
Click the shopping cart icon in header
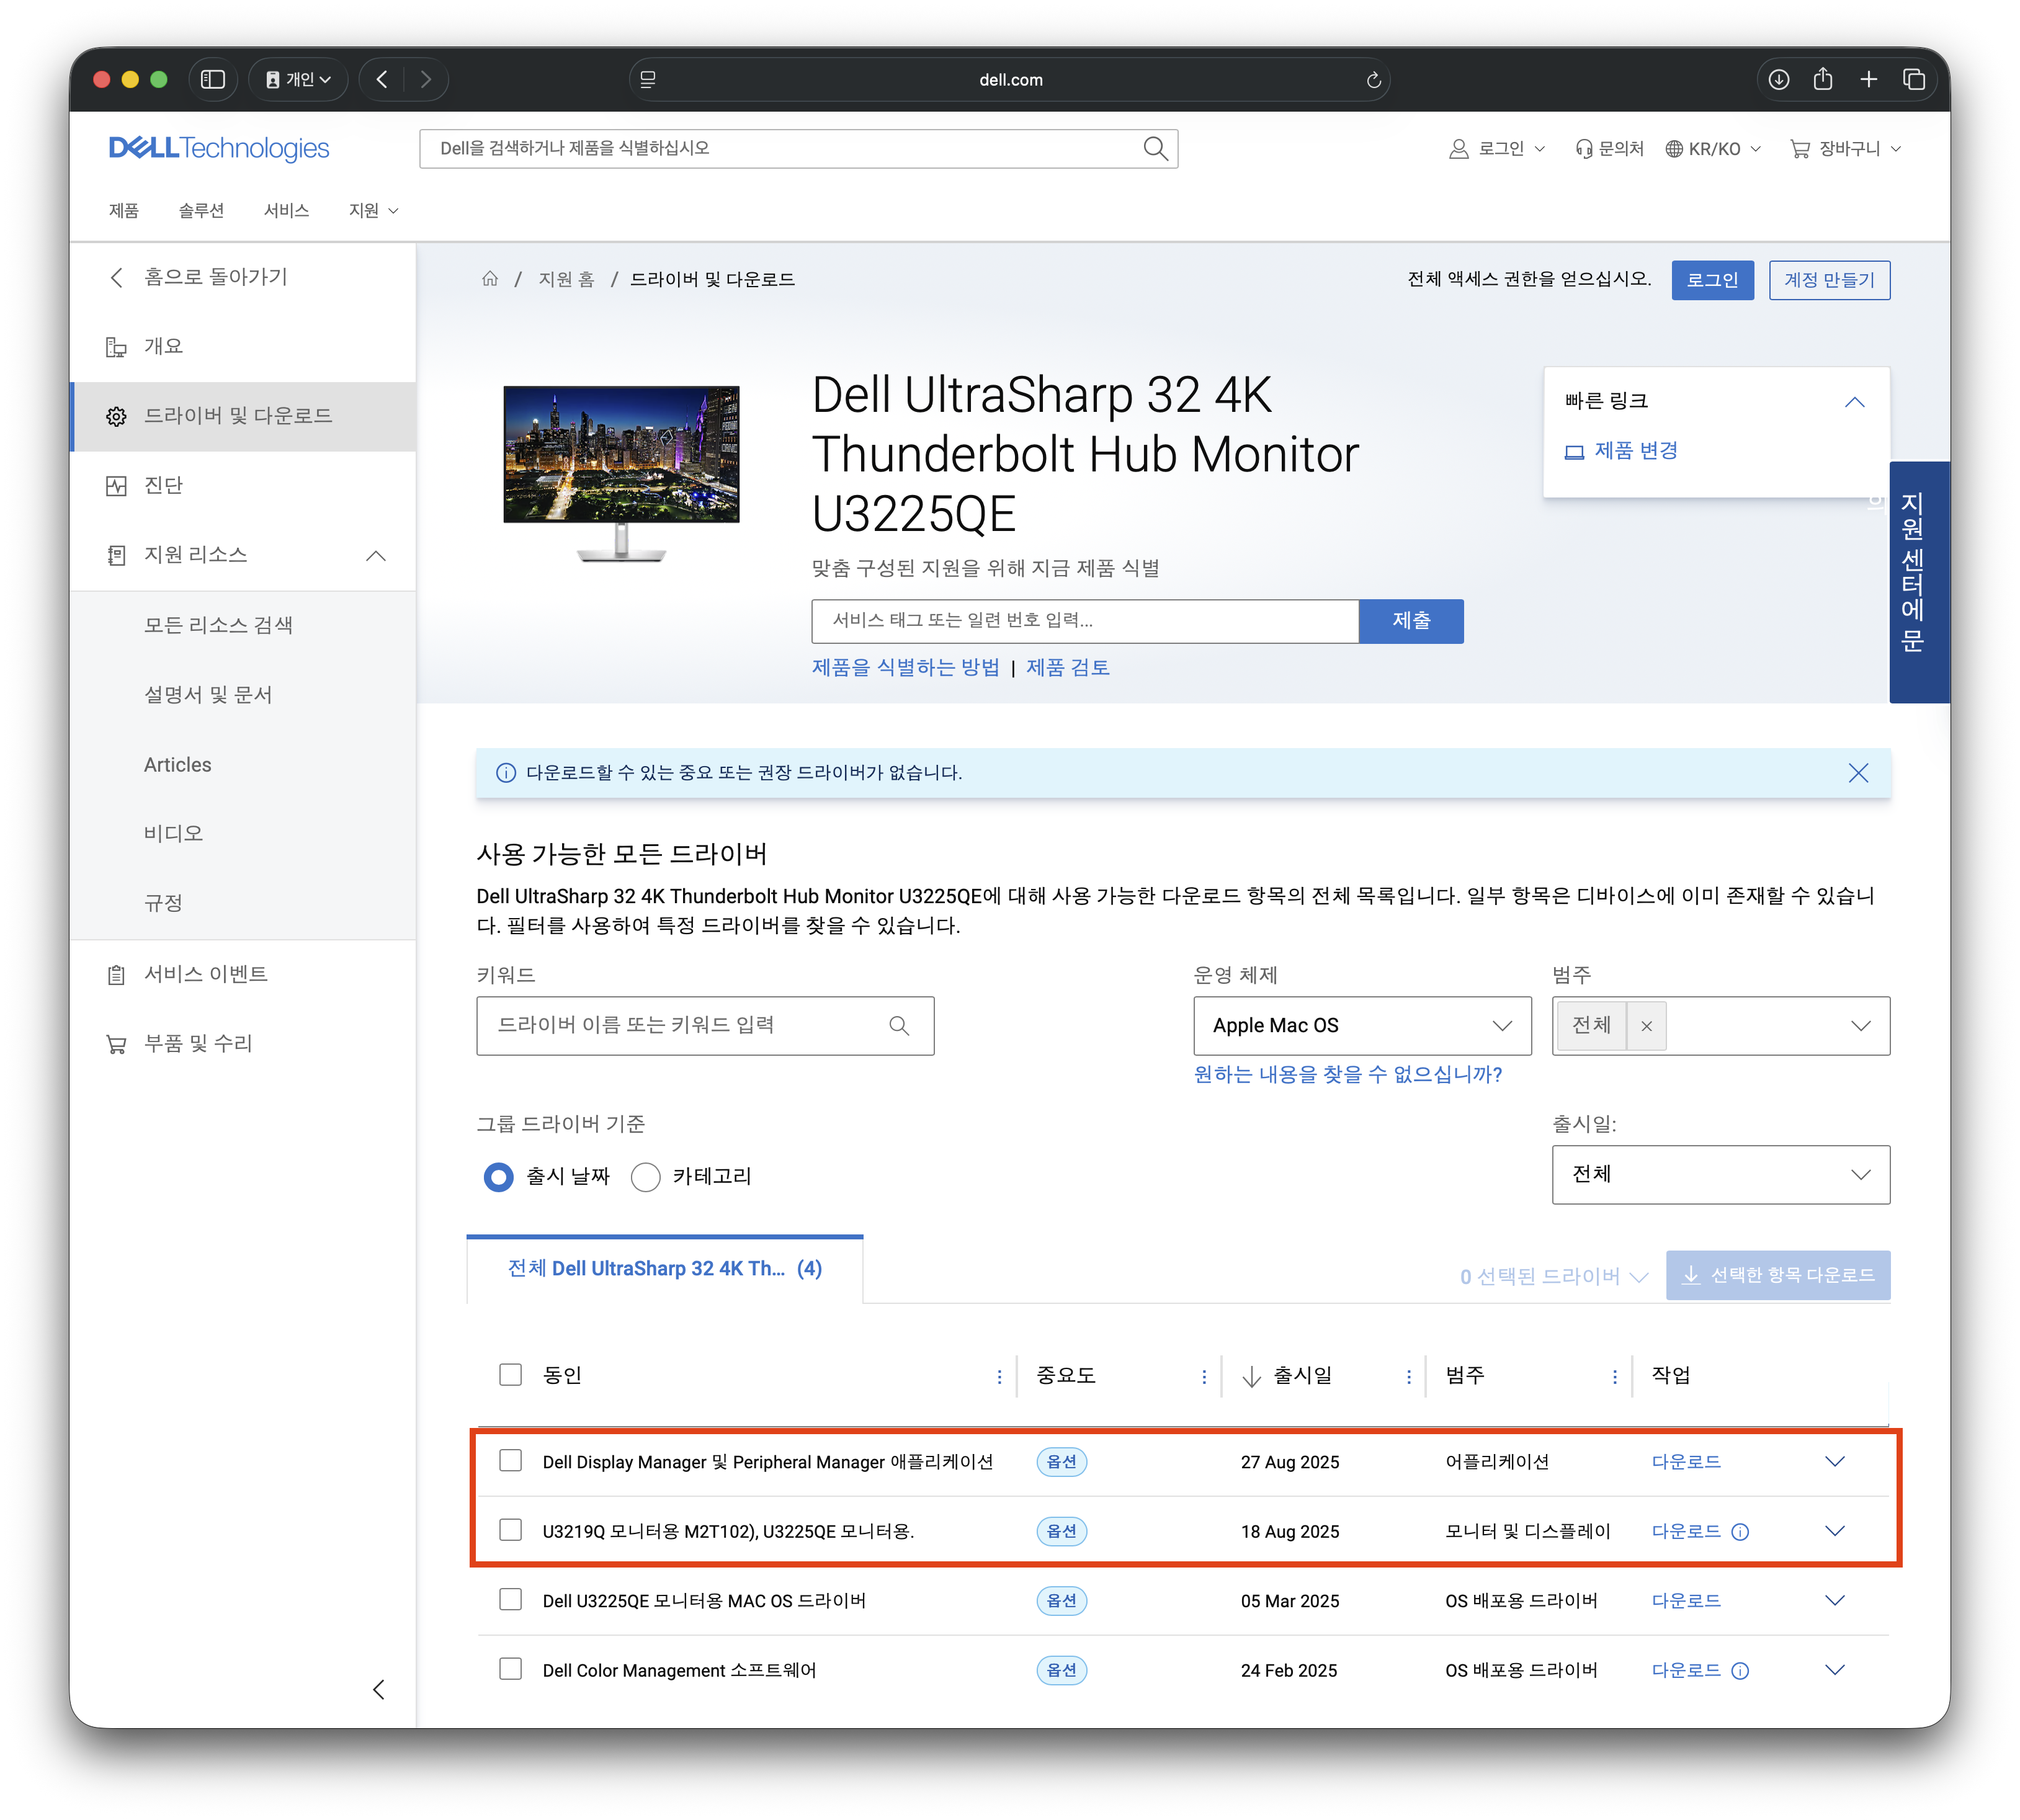(x=1800, y=149)
